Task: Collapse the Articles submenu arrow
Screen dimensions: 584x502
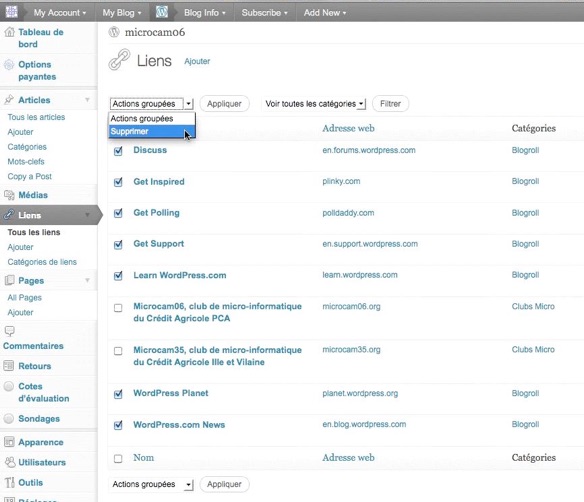Action: pos(88,100)
